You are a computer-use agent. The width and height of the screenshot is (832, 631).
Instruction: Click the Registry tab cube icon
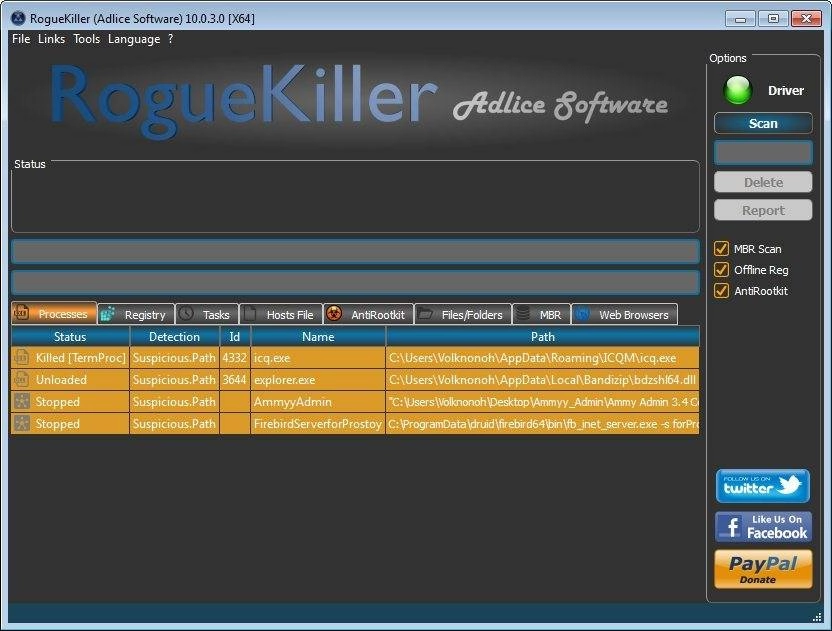(x=108, y=314)
